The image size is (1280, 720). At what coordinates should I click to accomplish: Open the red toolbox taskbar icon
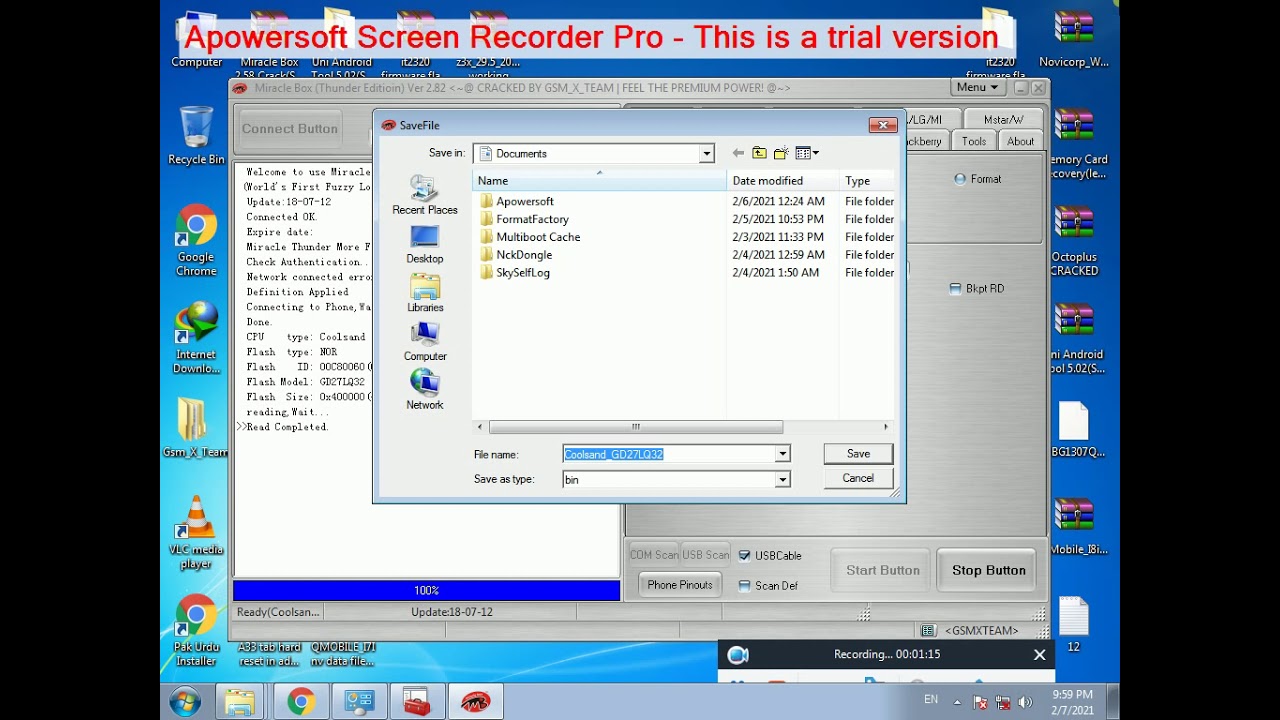(x=417, y=702)
